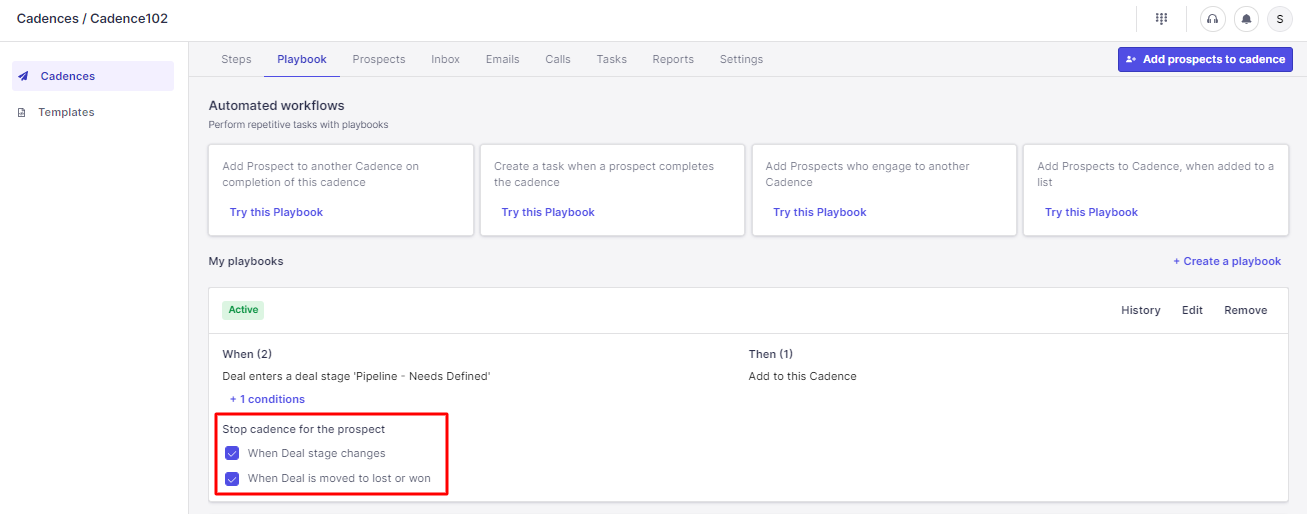The image size is (1307, 514).
Task: Click the headset support icon
Action: (x=1213, y=19)
